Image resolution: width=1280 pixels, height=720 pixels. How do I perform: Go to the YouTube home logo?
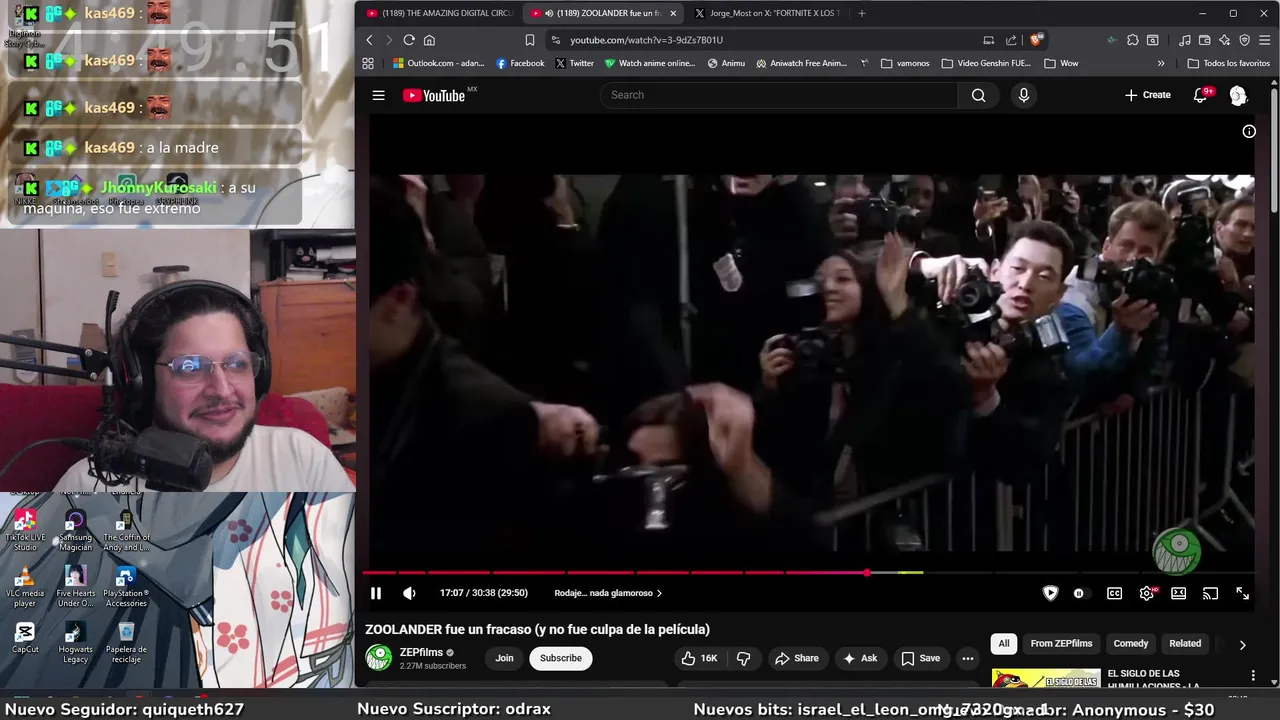click(x=434, y=95)
